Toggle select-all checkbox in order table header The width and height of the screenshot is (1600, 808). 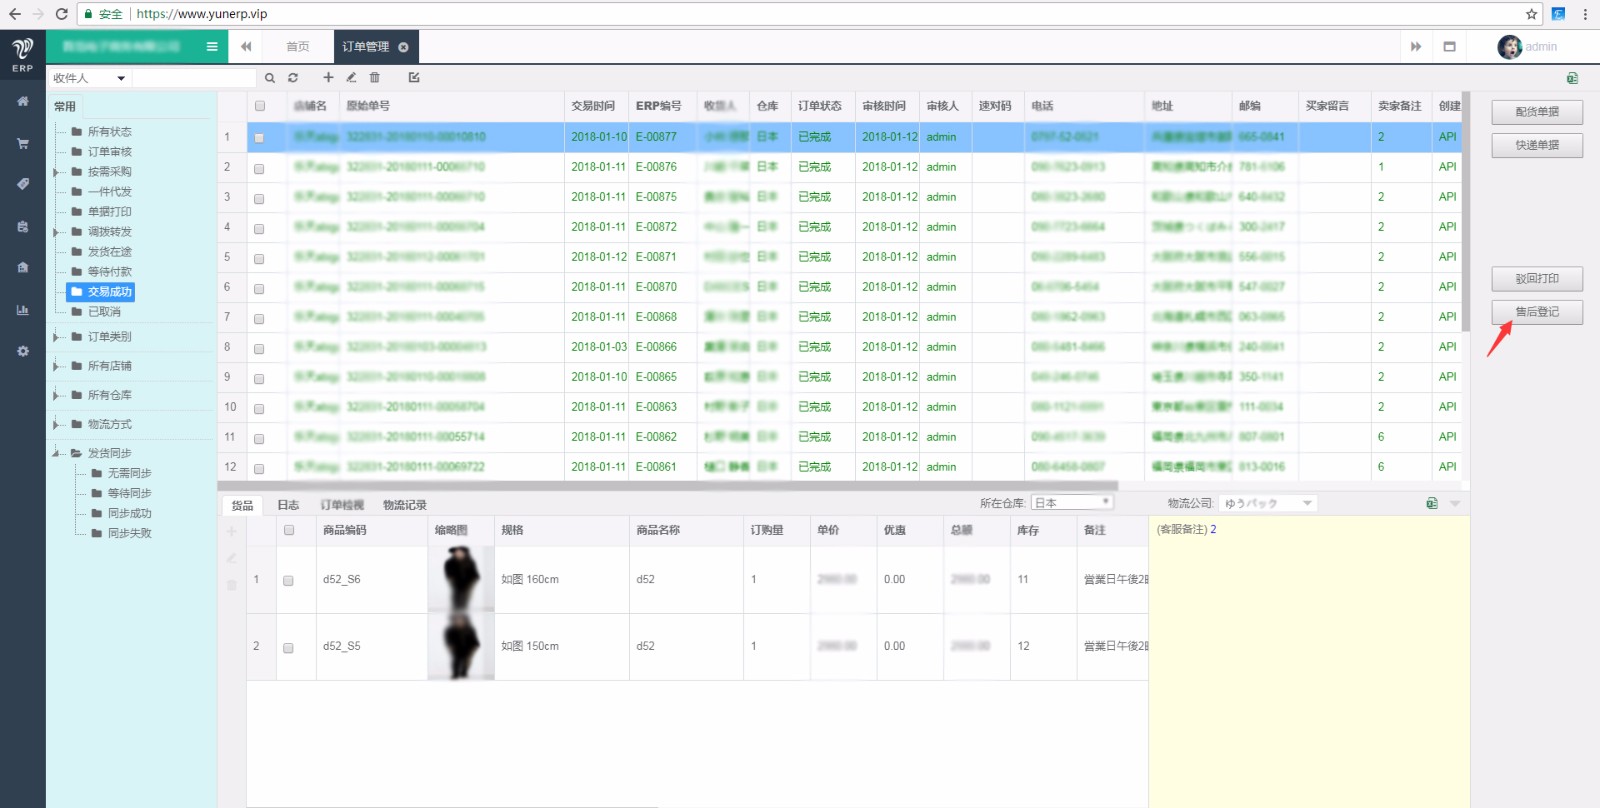(260, 106)
